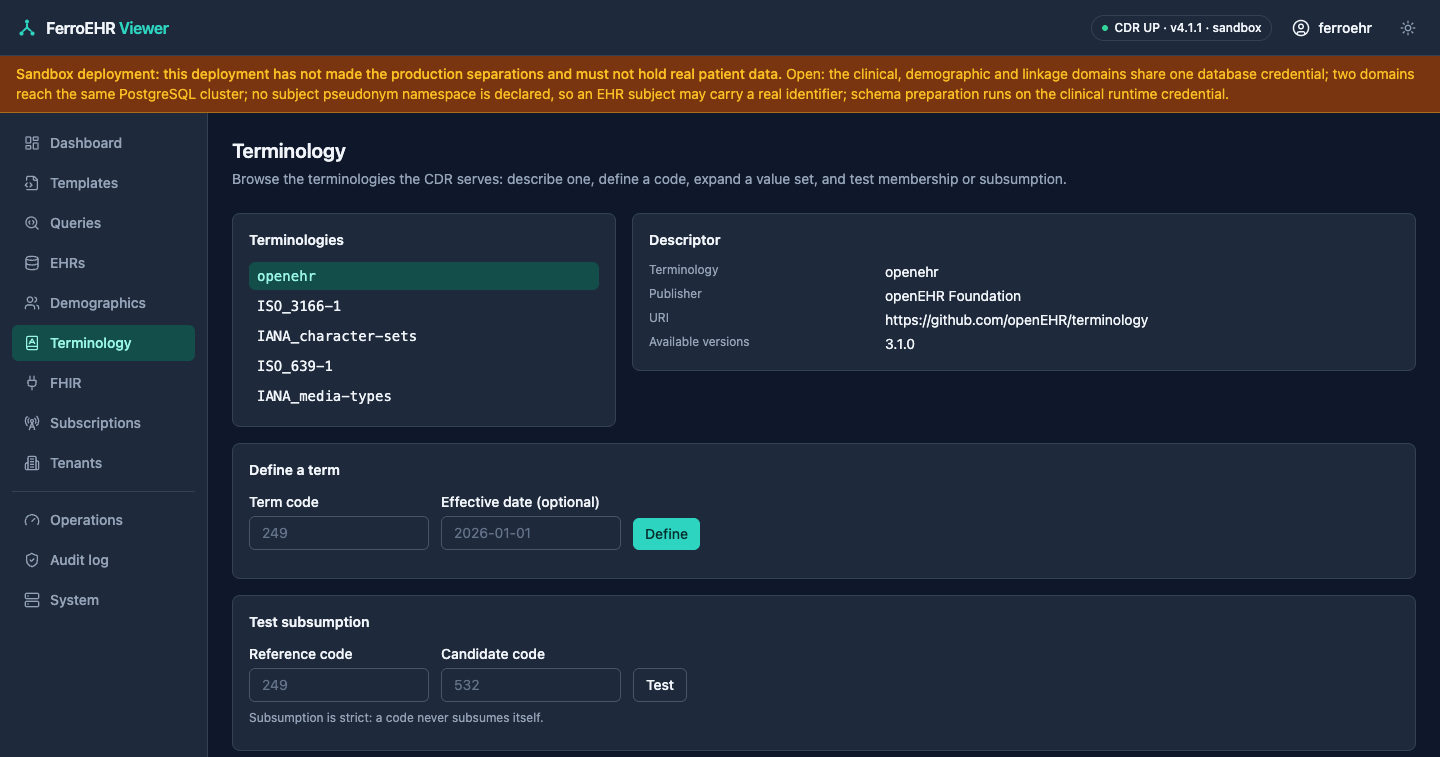Toggle the light/dark theme sun icon
The width and height of the screenshot is (1440, 757).
click(x=1408, y=28)
